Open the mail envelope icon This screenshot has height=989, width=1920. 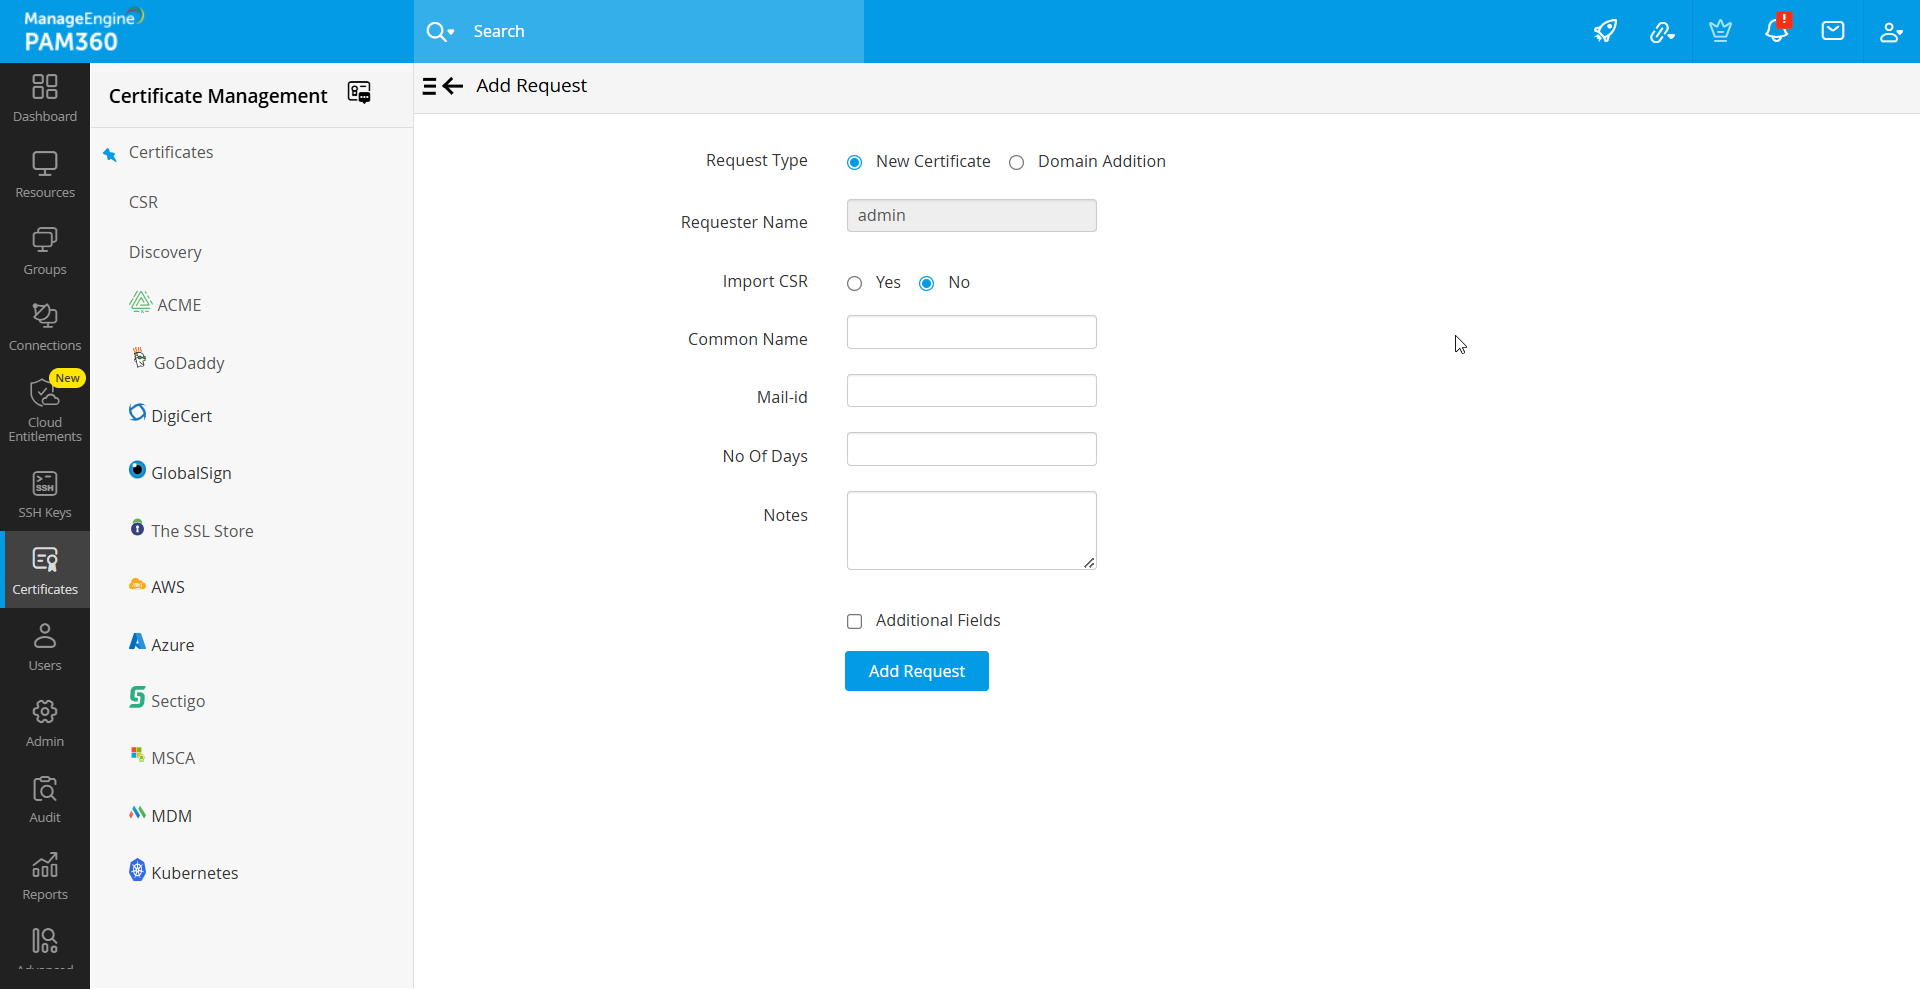coord(1832,31)
